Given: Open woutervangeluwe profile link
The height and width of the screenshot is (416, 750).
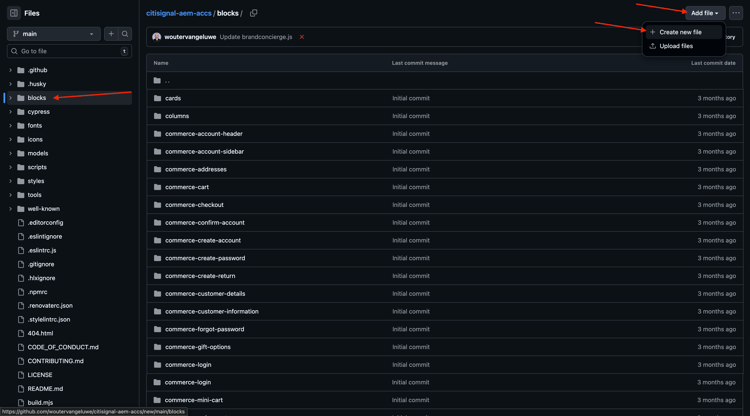Looking at the screenshot, I should click(190, 37).
